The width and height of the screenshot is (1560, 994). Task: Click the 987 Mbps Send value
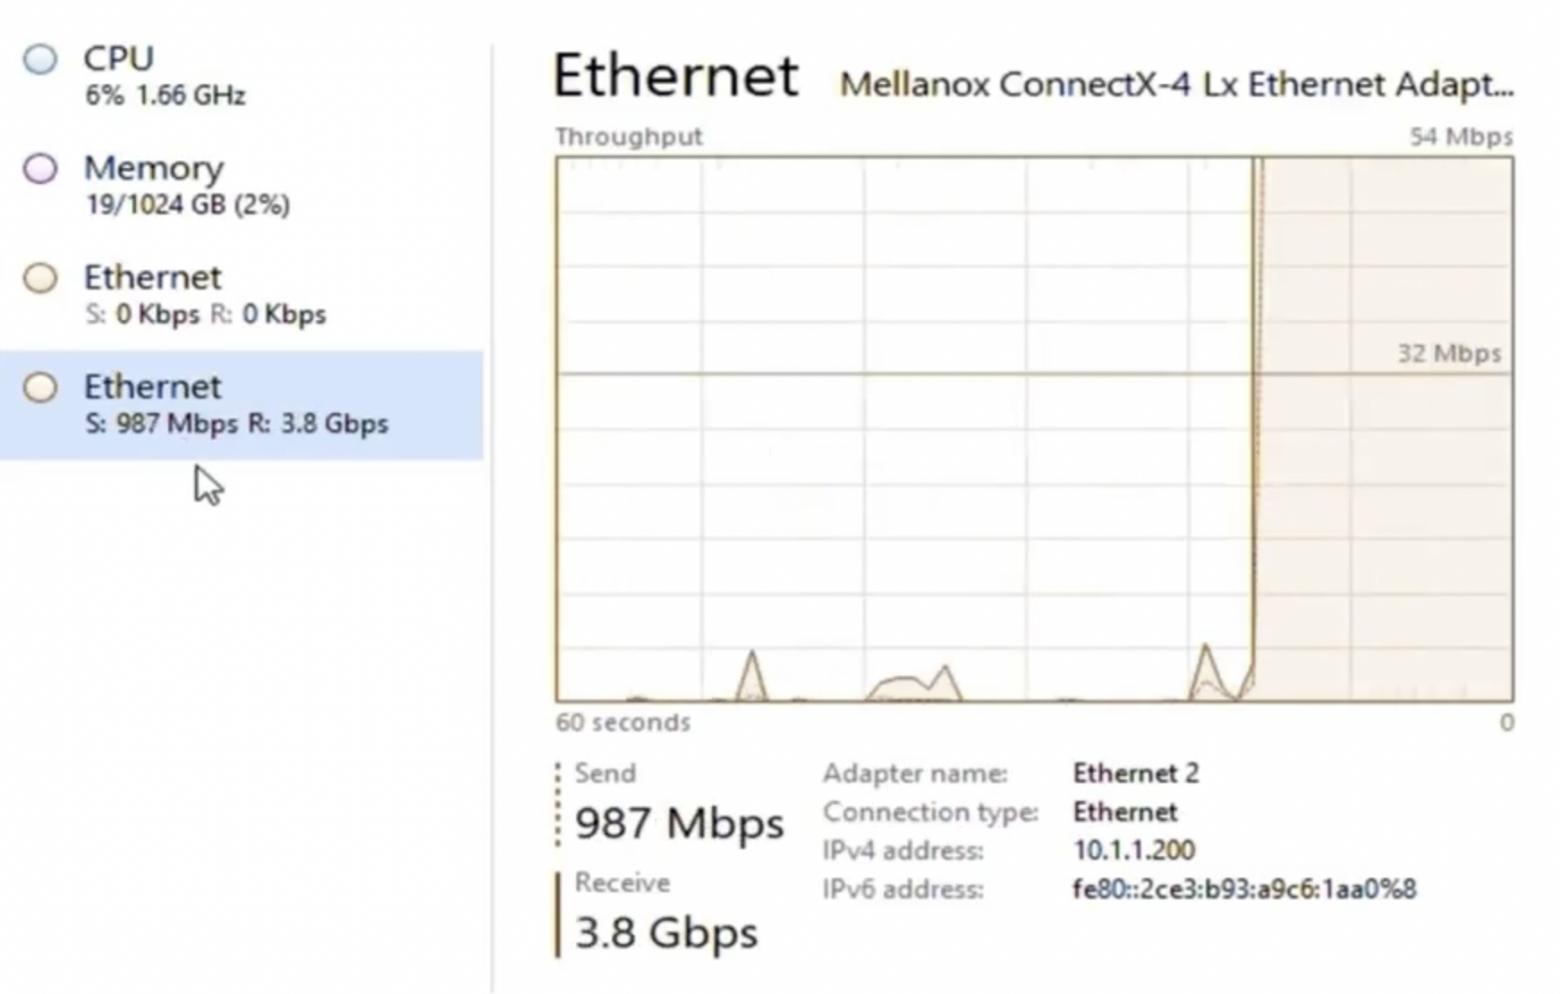click(679, 823)
